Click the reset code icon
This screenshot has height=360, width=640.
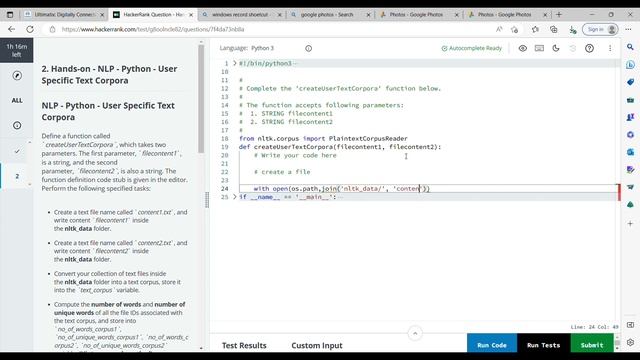[x=573, y=48]
